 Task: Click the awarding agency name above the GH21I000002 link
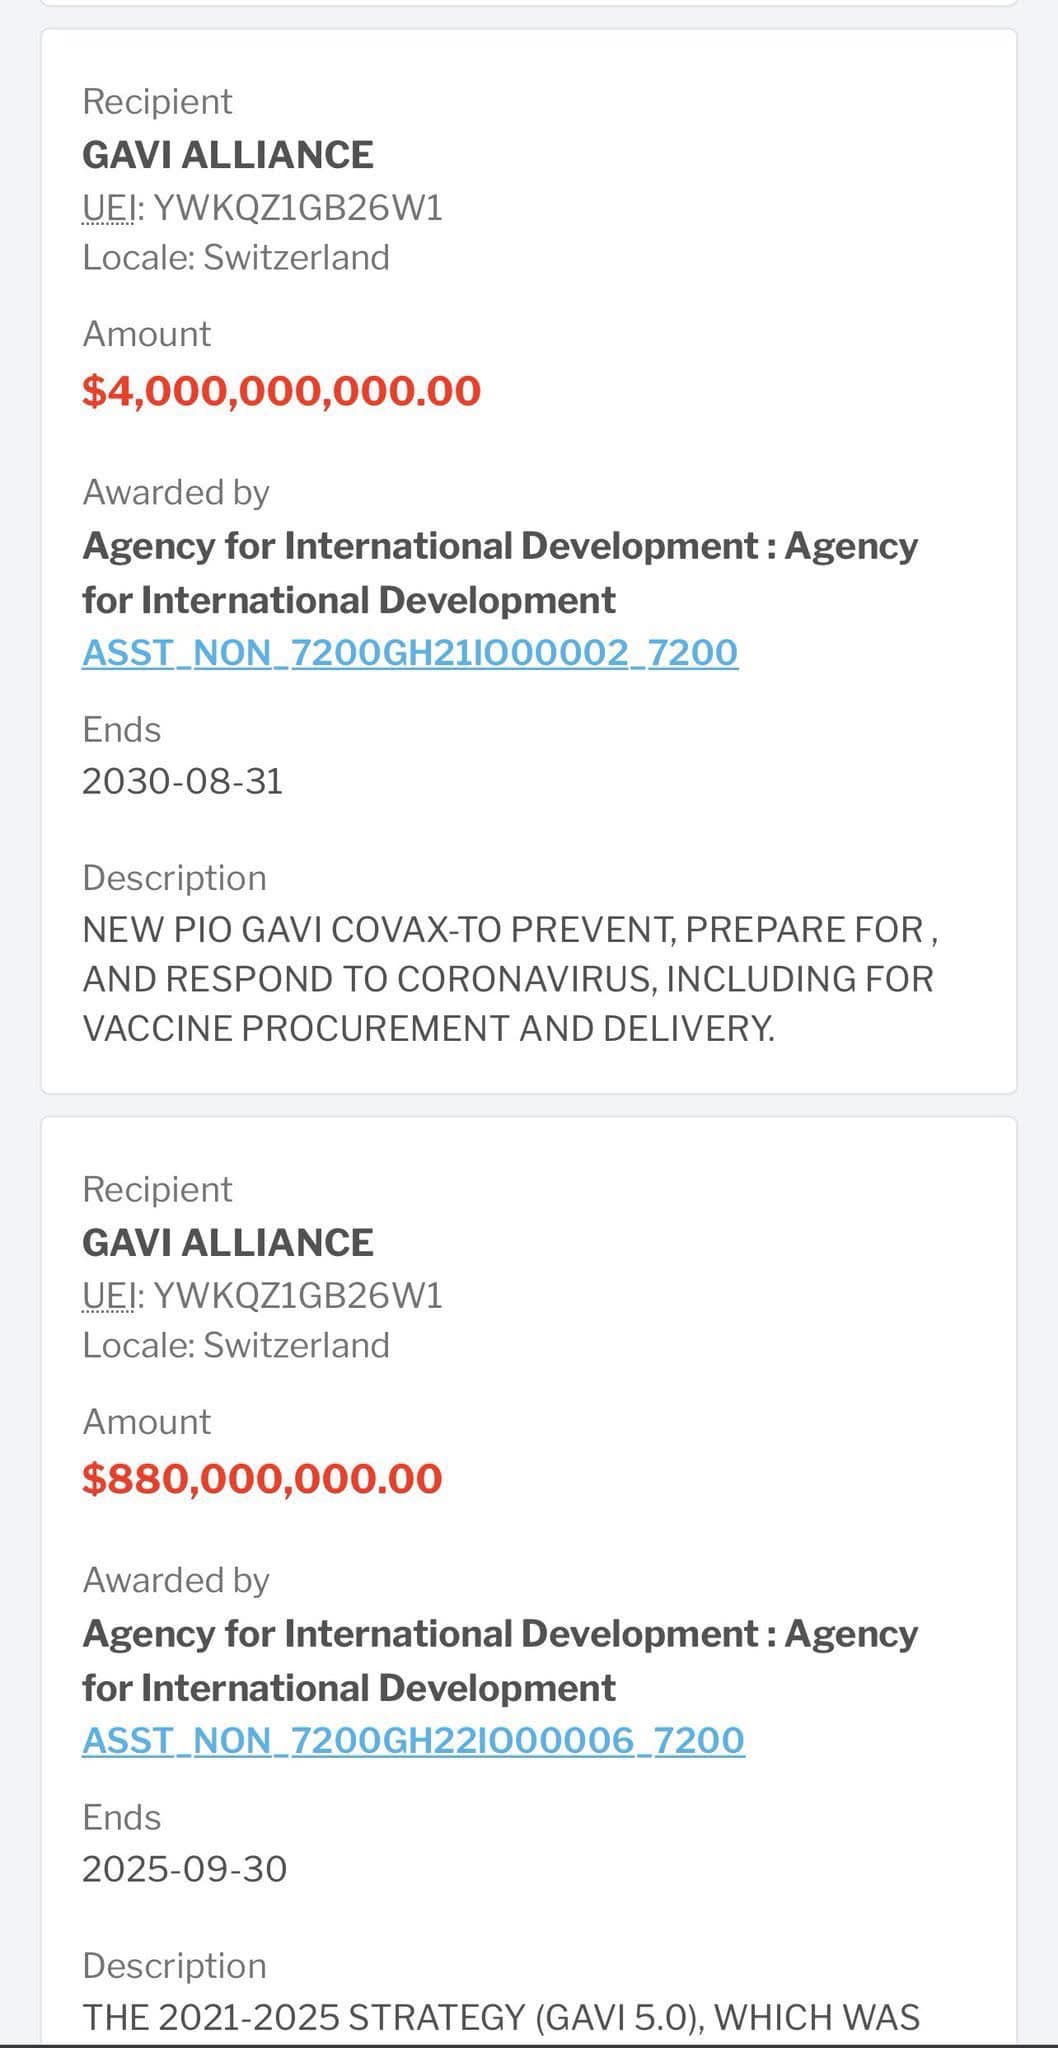(500, 573)
